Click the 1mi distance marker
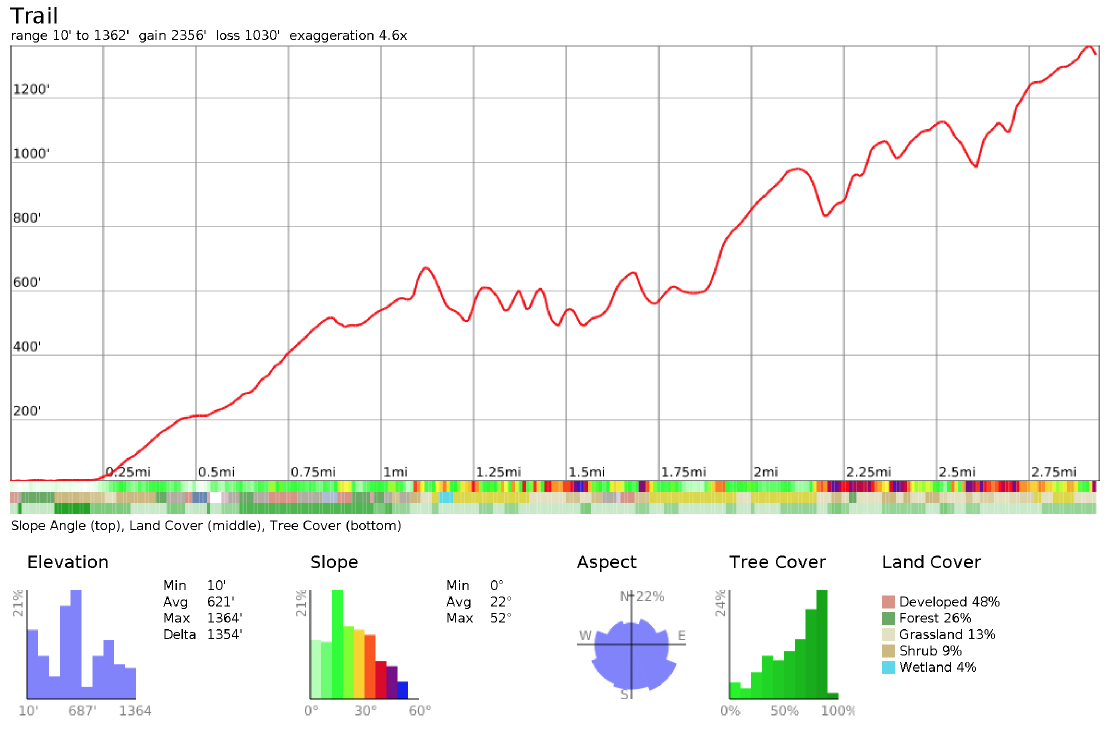1117x743 pixels. (x=395, y=472)
